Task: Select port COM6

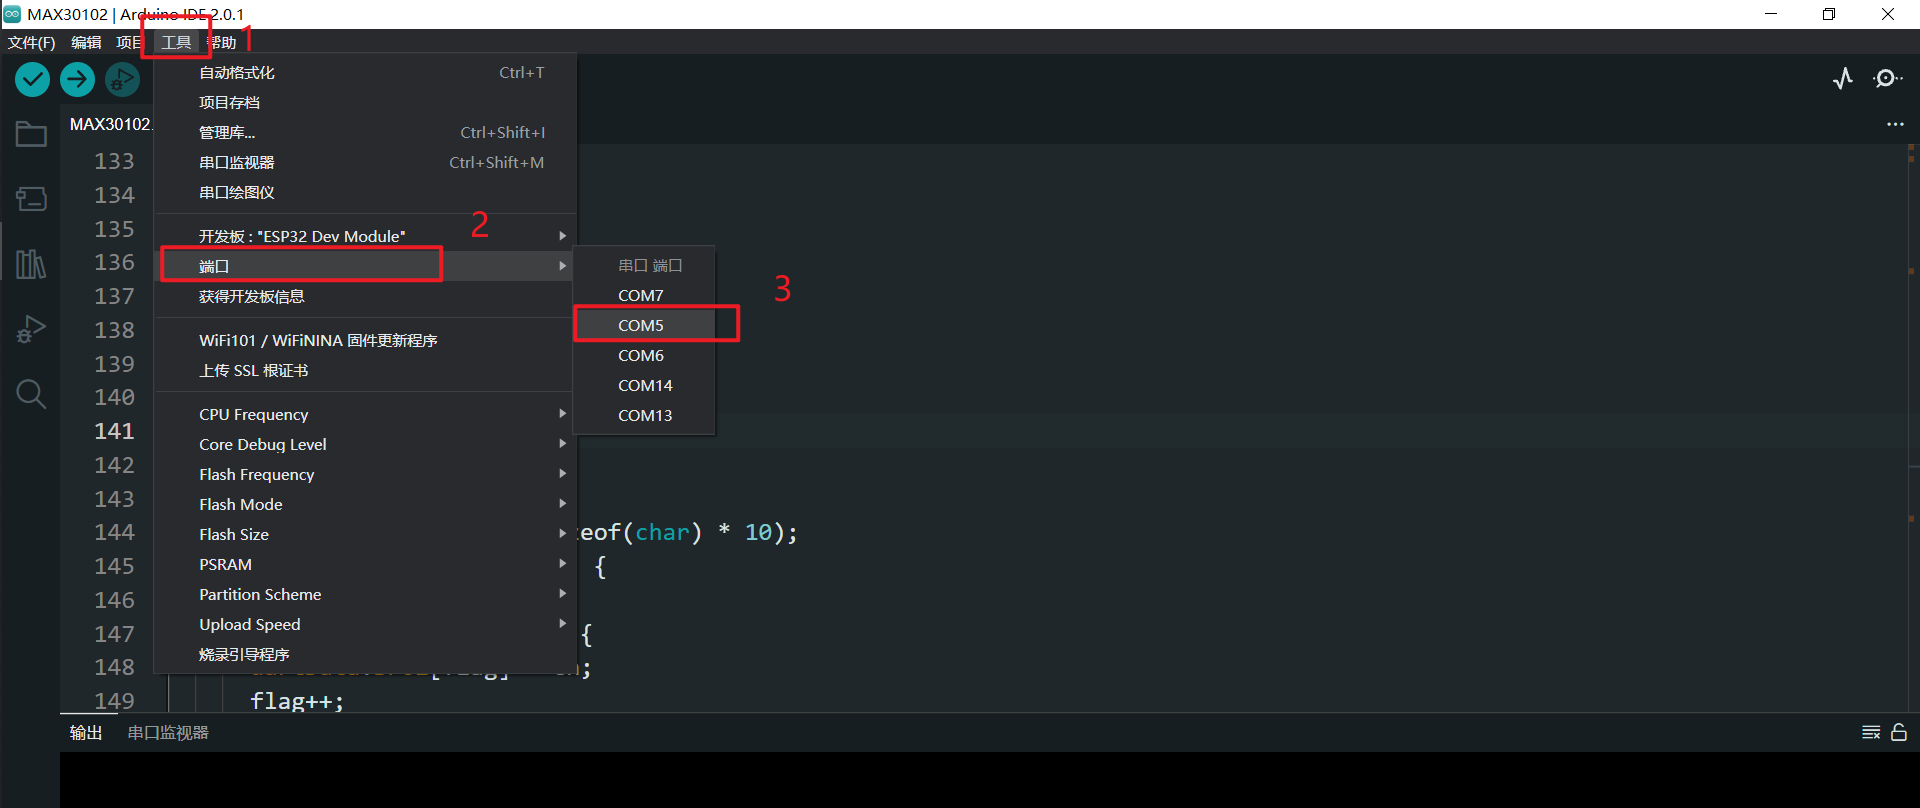Action: (x=644, y=355)
